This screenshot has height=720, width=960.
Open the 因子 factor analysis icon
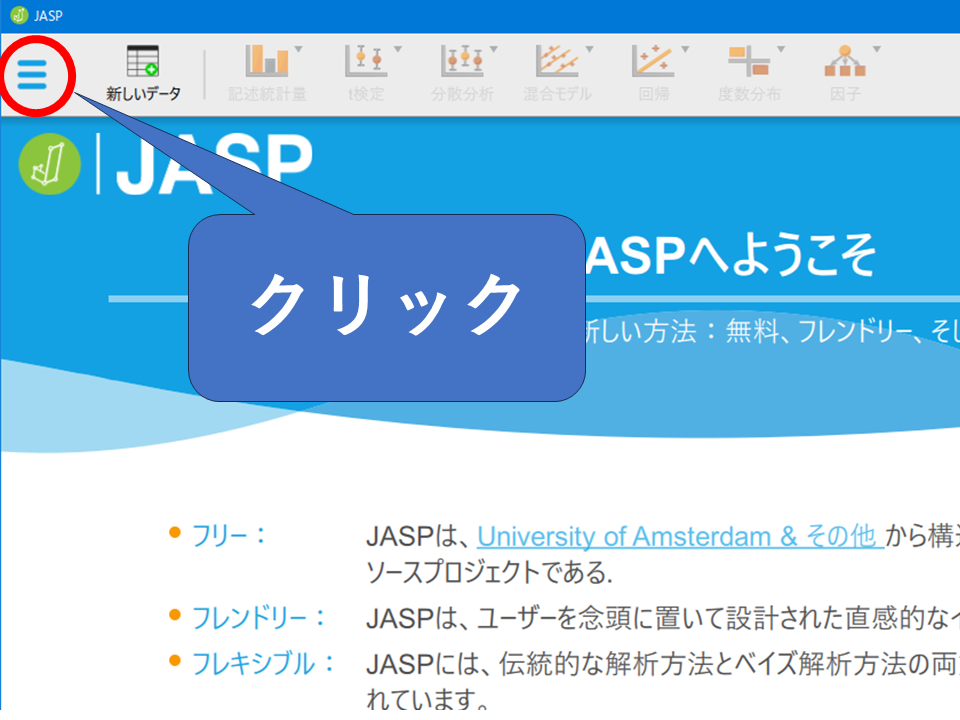[x=844, y=62]
